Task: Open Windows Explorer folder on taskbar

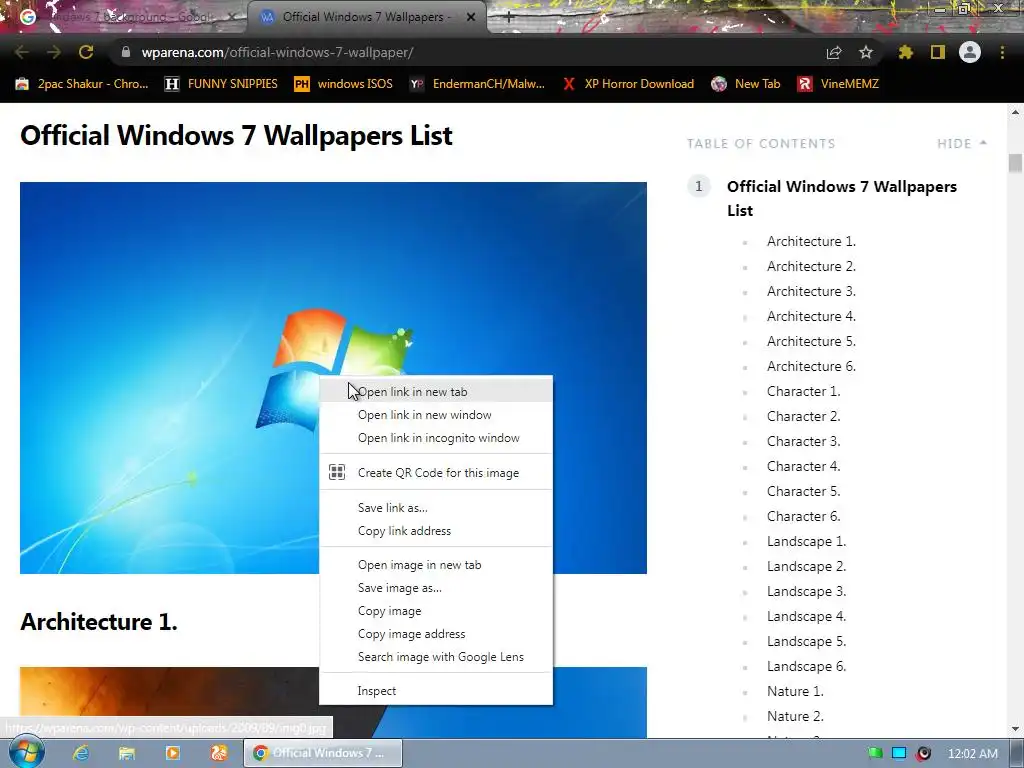Action: (x=127, y=753)
